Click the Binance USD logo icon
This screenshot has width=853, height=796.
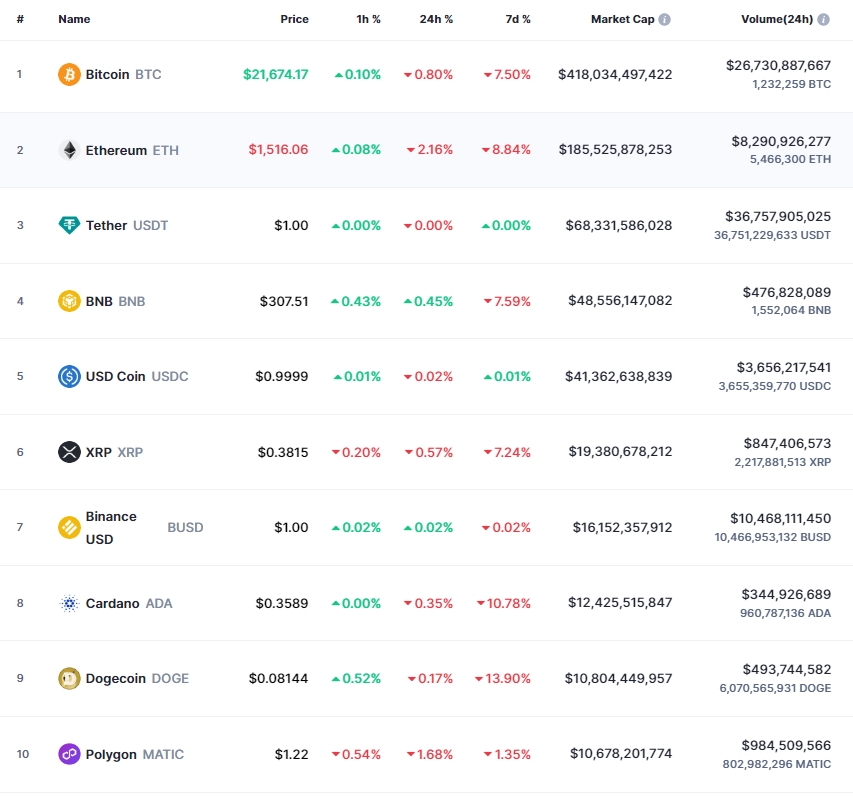[x=69, y=528]
